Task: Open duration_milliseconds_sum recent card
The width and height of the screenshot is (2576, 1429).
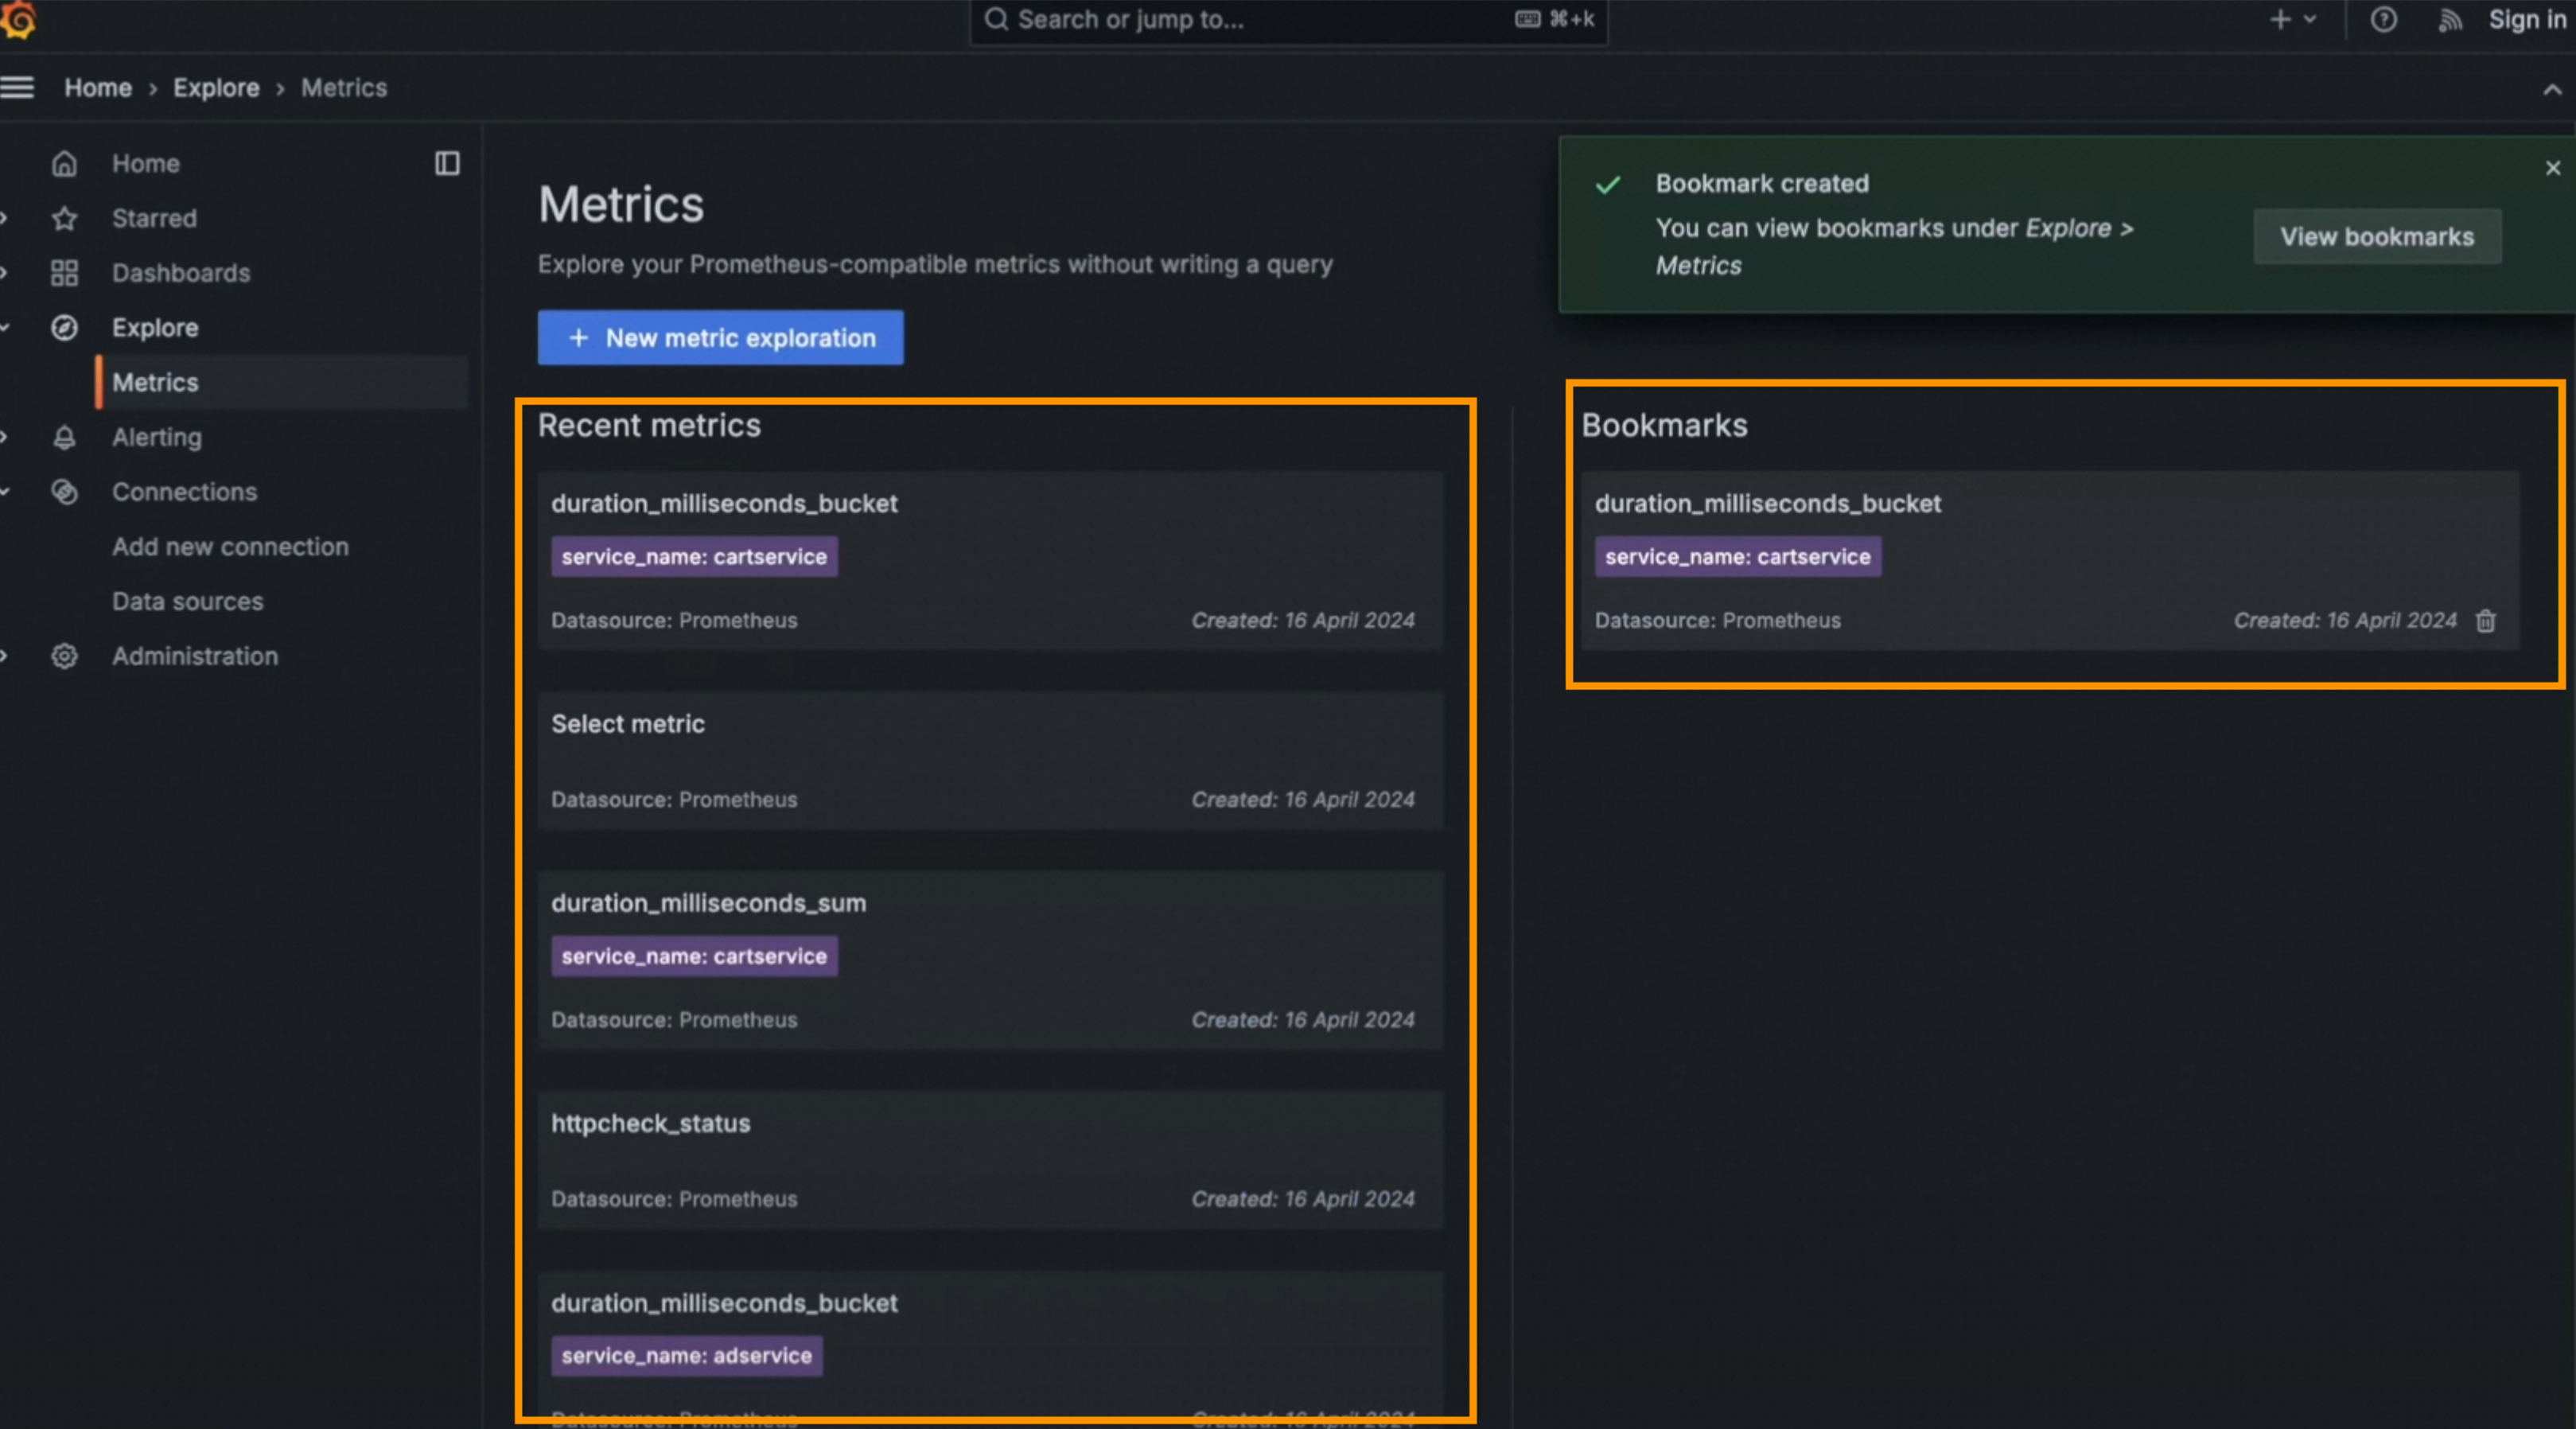Action: click(x=990, y=959)
